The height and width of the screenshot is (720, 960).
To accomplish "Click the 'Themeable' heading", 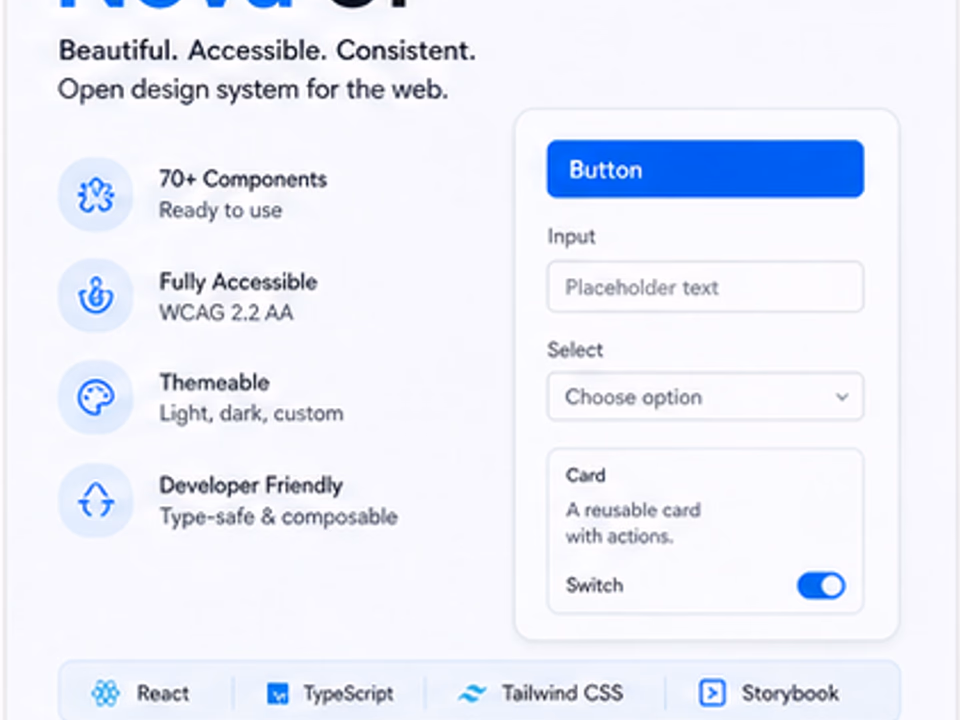I will [214, 383].
